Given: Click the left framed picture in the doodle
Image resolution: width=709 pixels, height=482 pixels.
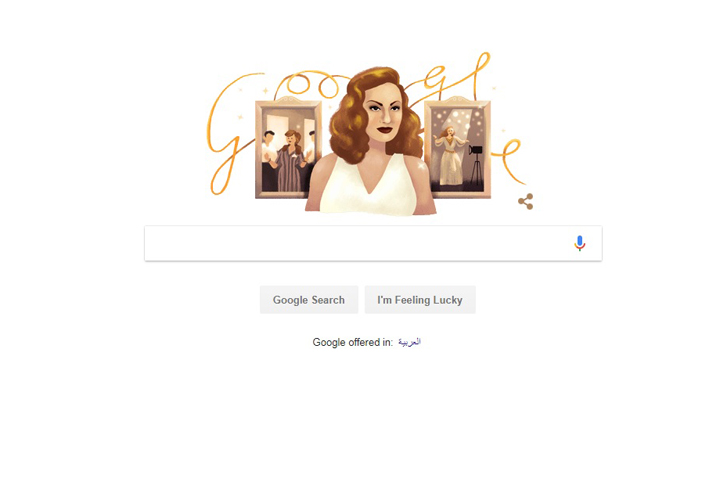Looking at the screenshot, I should coord(288,149).
